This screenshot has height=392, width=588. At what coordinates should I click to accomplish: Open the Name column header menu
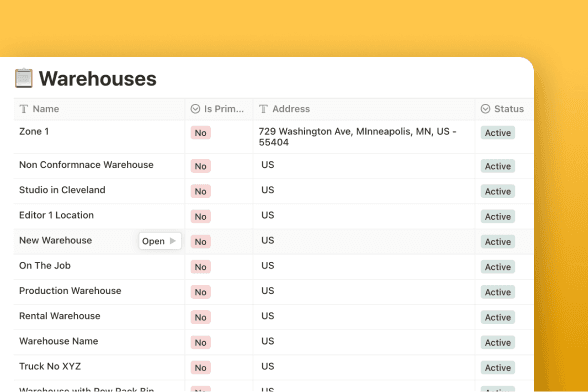coord(99,109)
